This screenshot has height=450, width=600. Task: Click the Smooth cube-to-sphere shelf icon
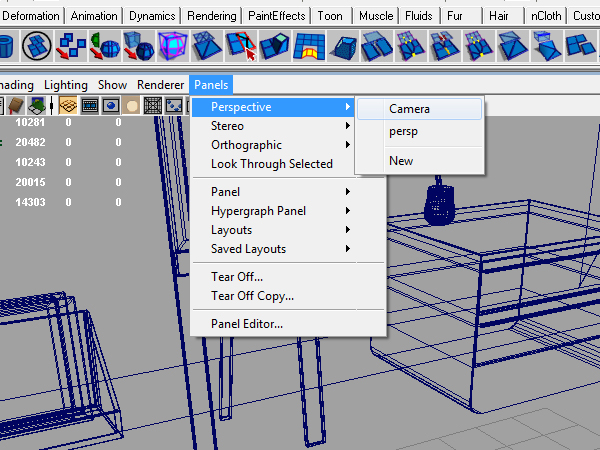(139, 46)
